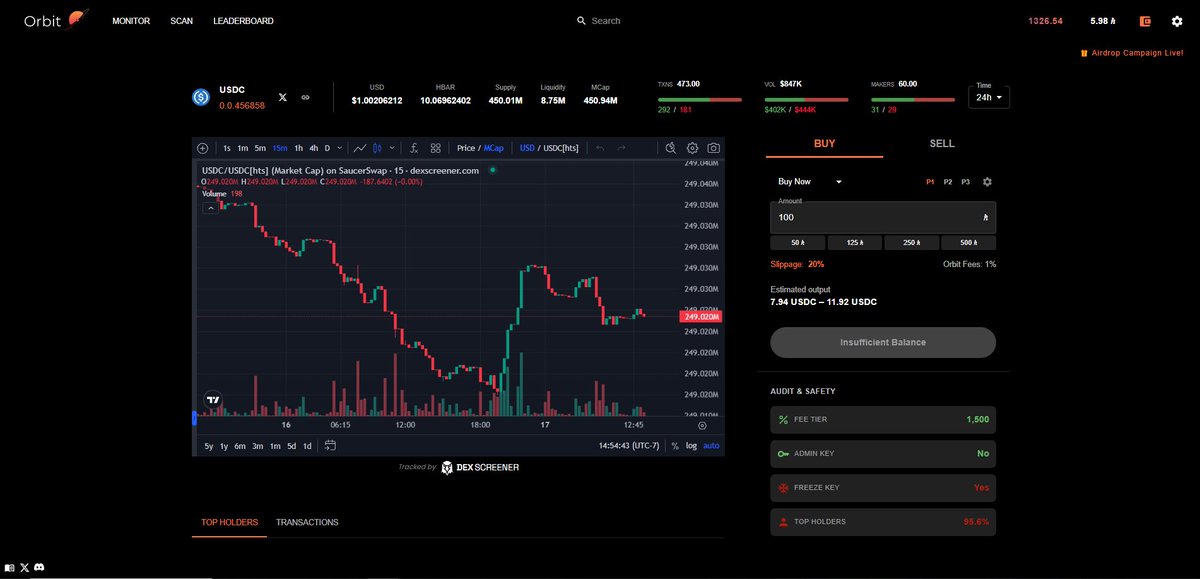Image resolution: width=1200 pixels, height=579 pixels.
Task: Switch to the SELL tab
Action: point(942,144)
